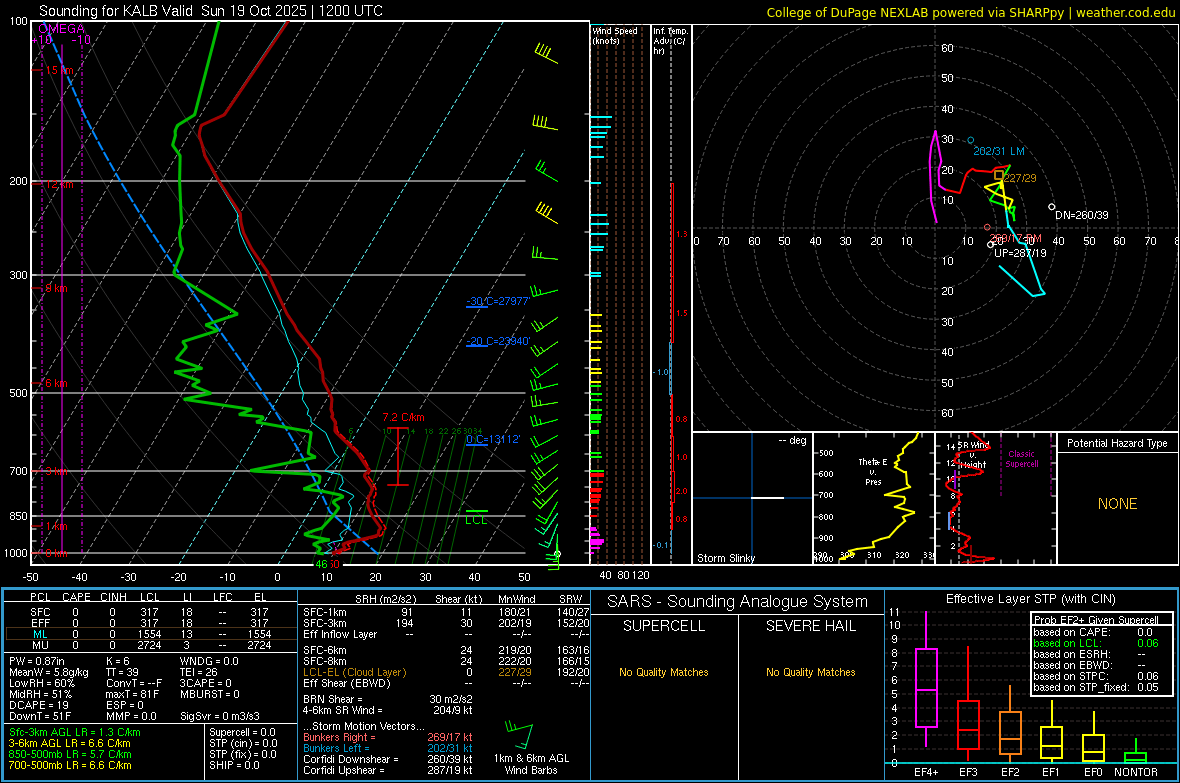Click the PW = 0.87in value
The height and width of the screenshot is (783, 1180).
[x=37, y=661]
